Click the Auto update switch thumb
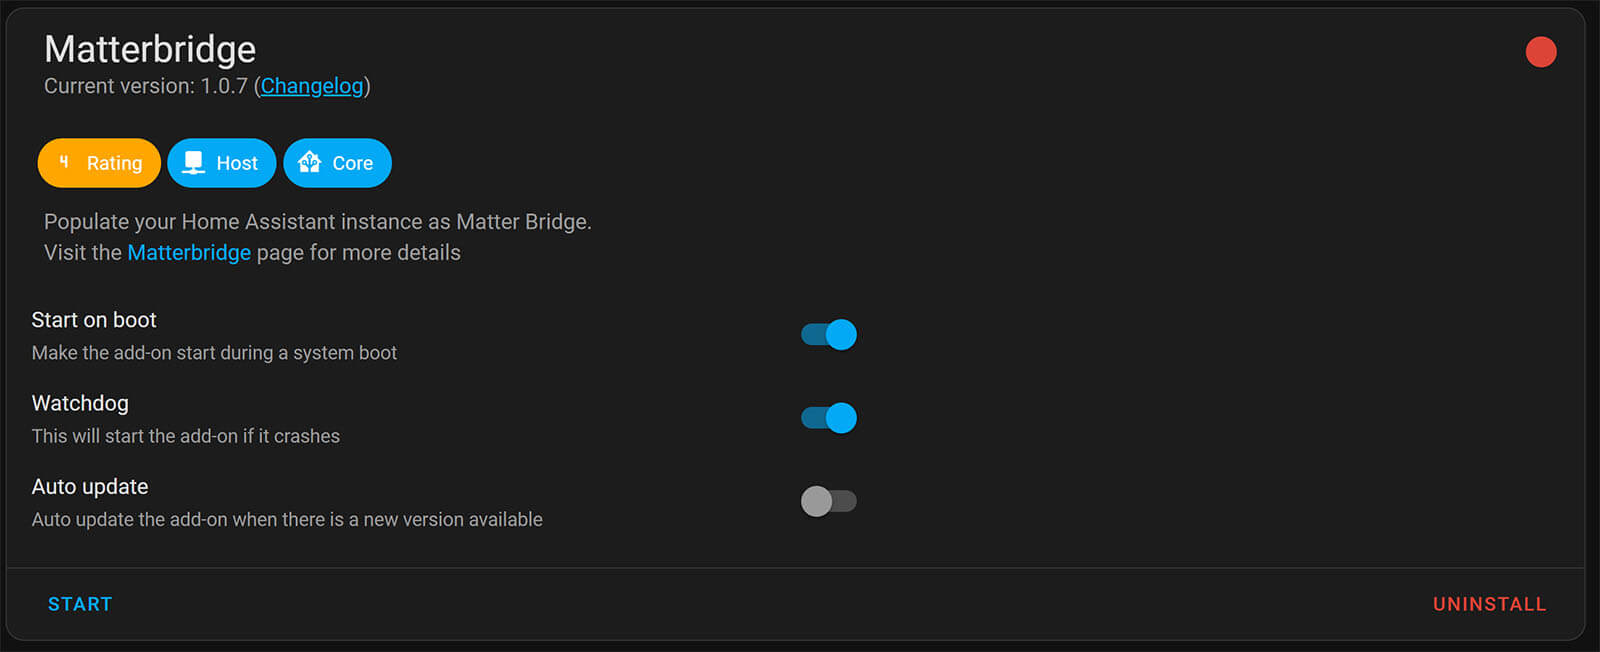Screen dimensions: 1600x652 [815, 500]
